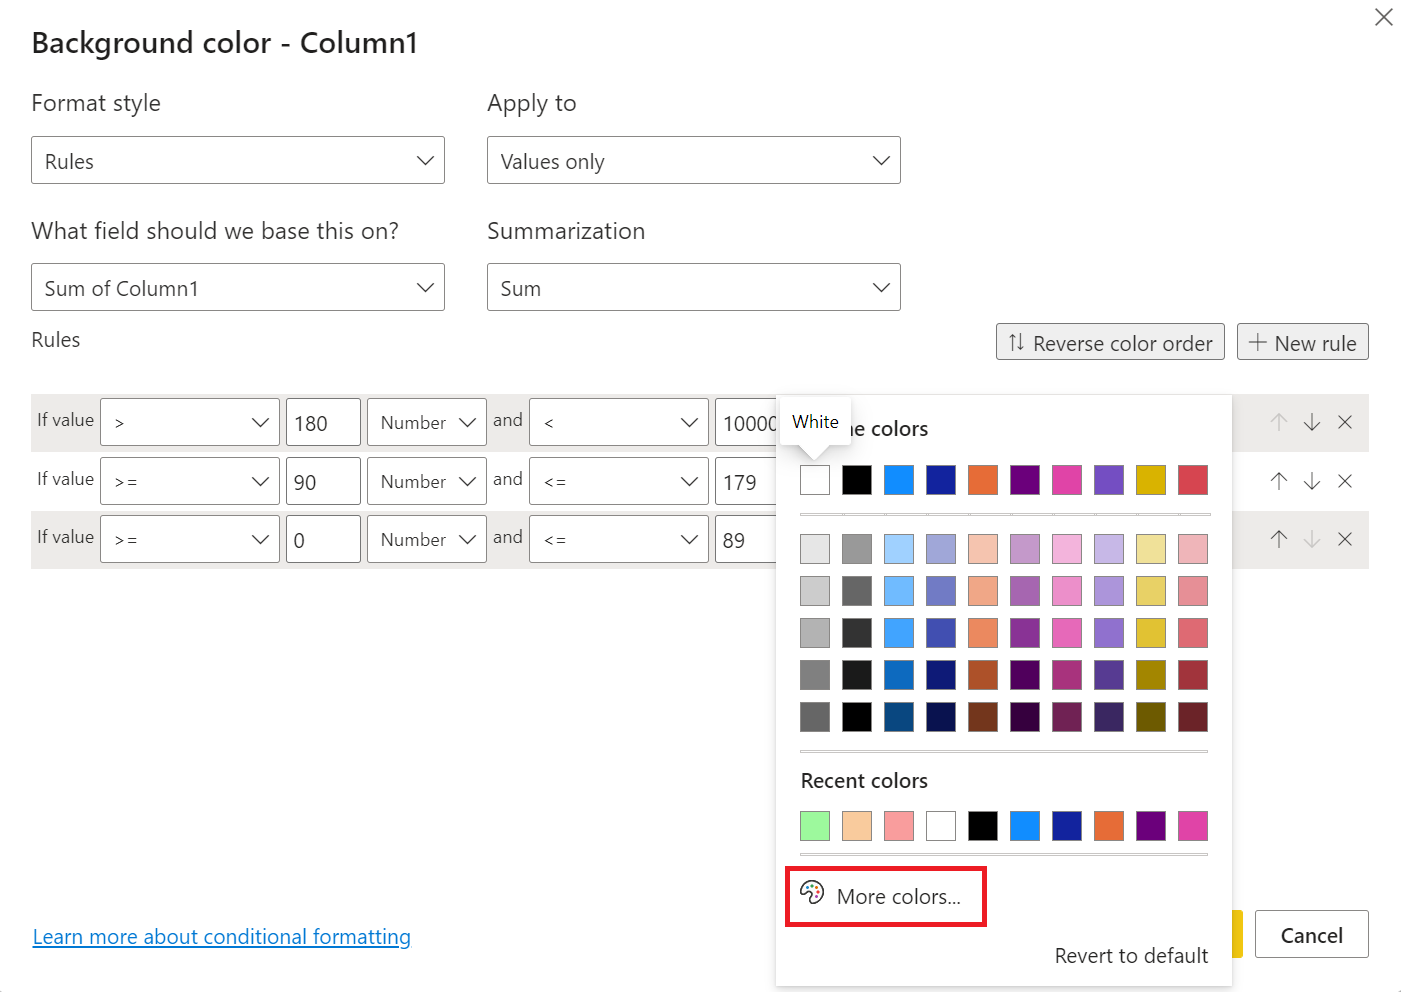The image size is (1401, 992).
Task: Pick the violet theme color swatch
Action: coord(1109,480)
